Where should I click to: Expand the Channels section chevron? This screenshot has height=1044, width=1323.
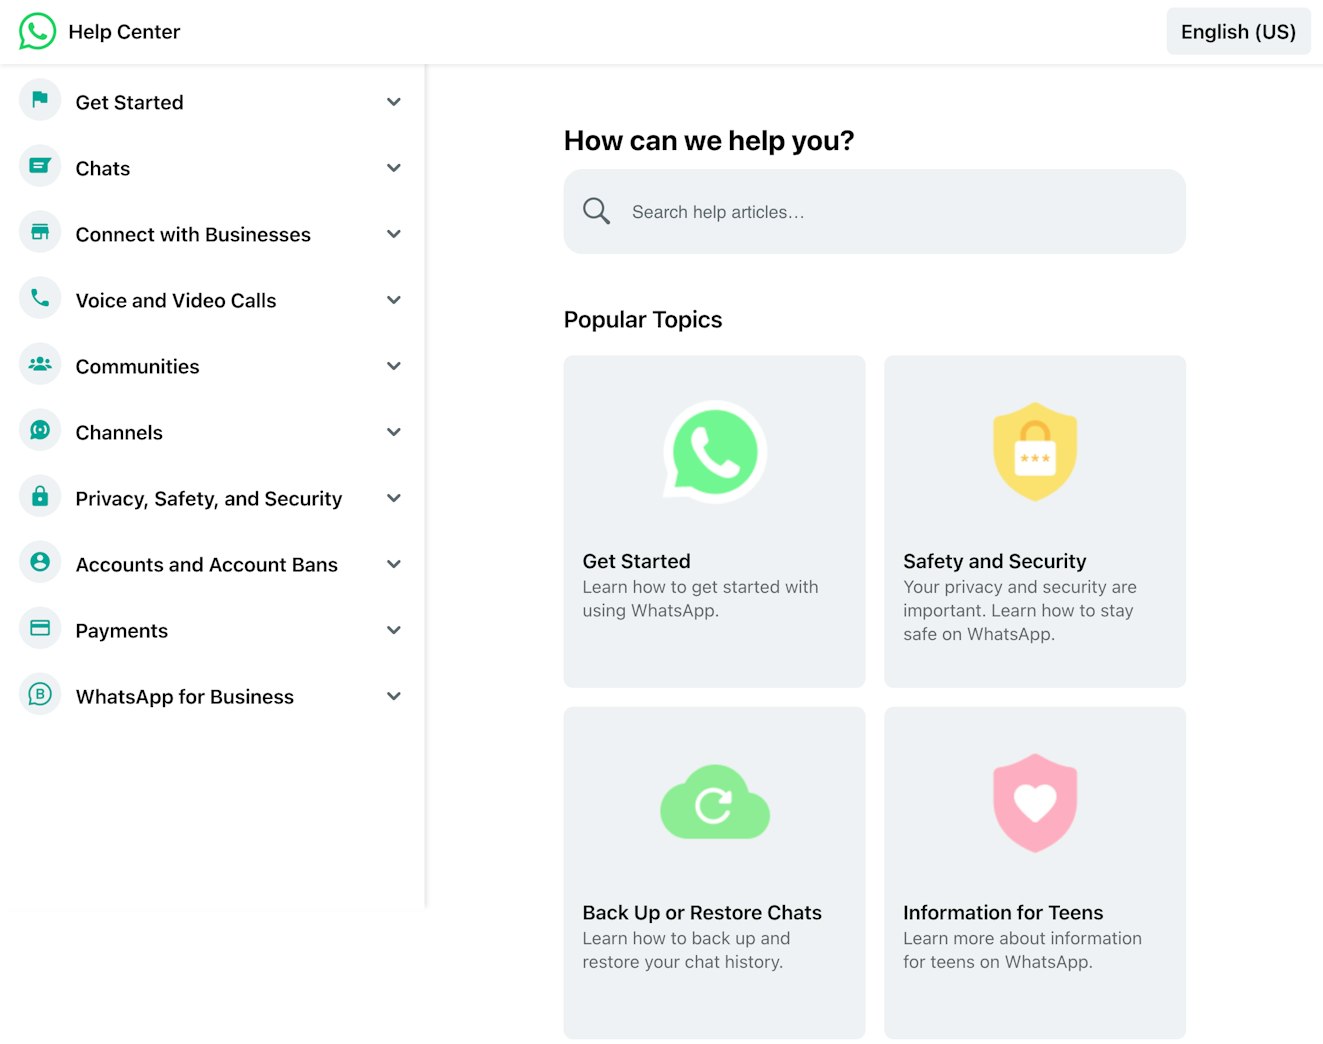pyautogui.click(x=394, y=432)
